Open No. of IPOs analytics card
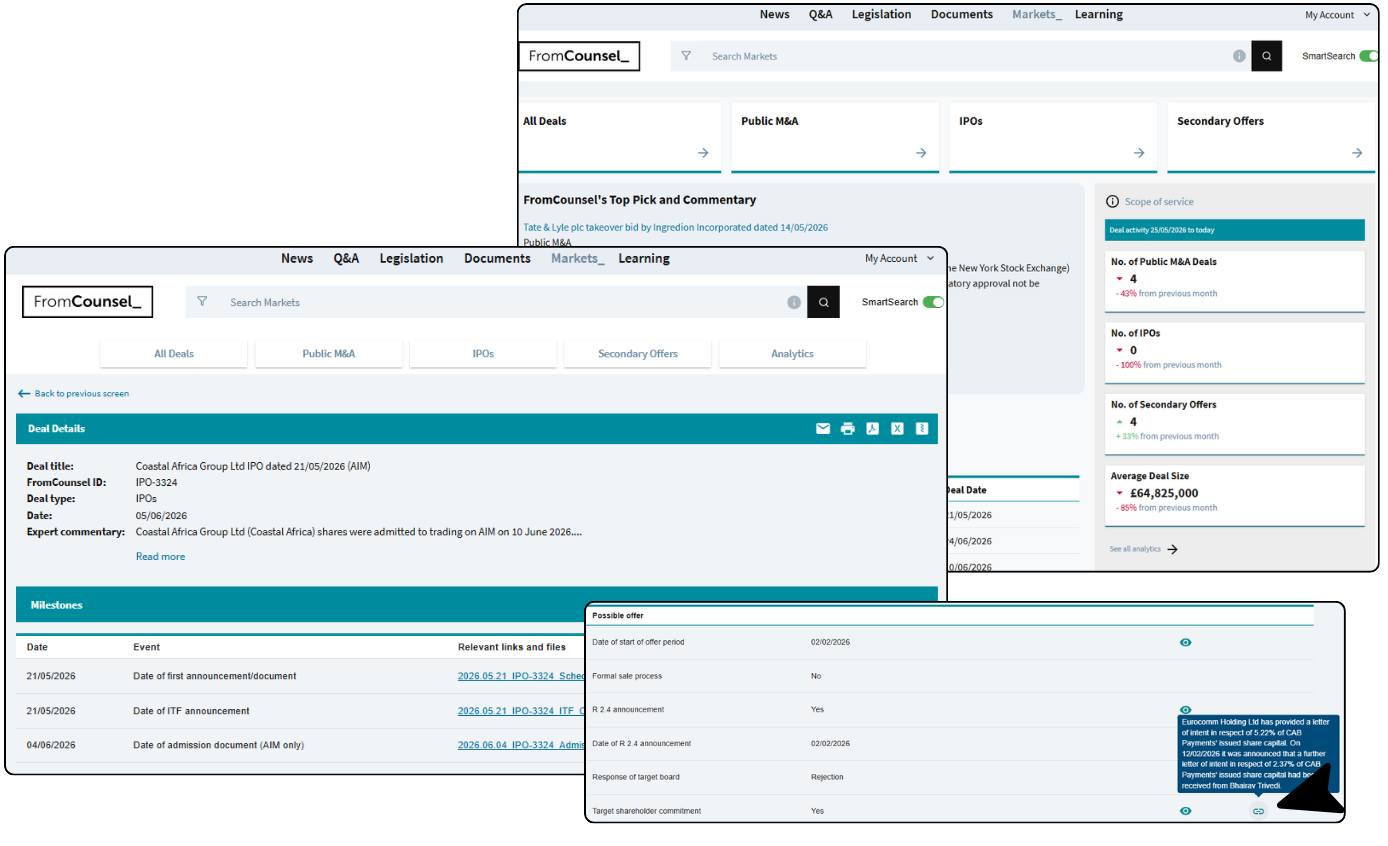The image size is (1388, 846). point(1235,352)
